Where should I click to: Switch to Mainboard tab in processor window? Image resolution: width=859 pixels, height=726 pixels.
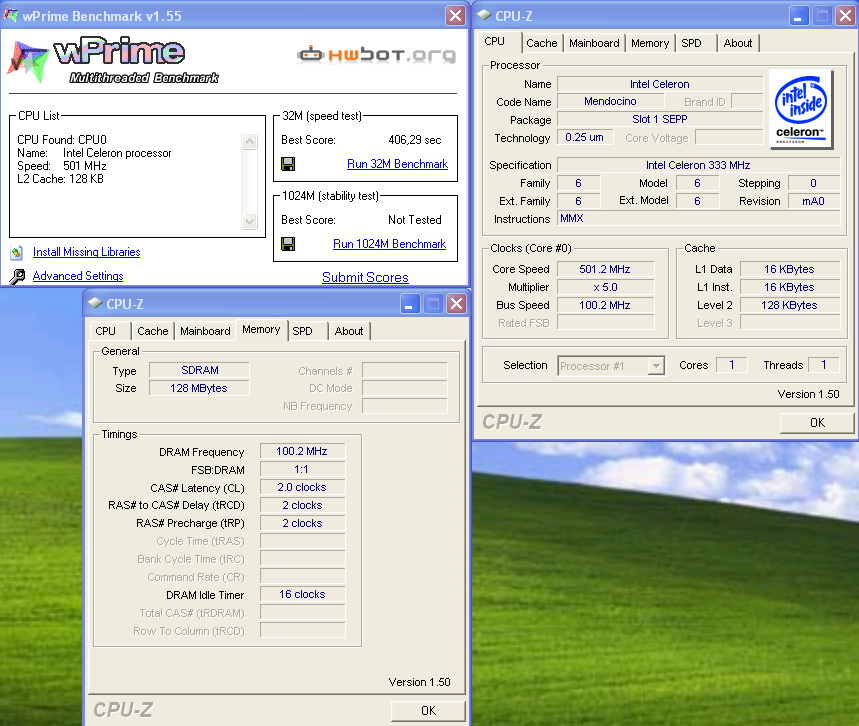[x=594, y=43]
